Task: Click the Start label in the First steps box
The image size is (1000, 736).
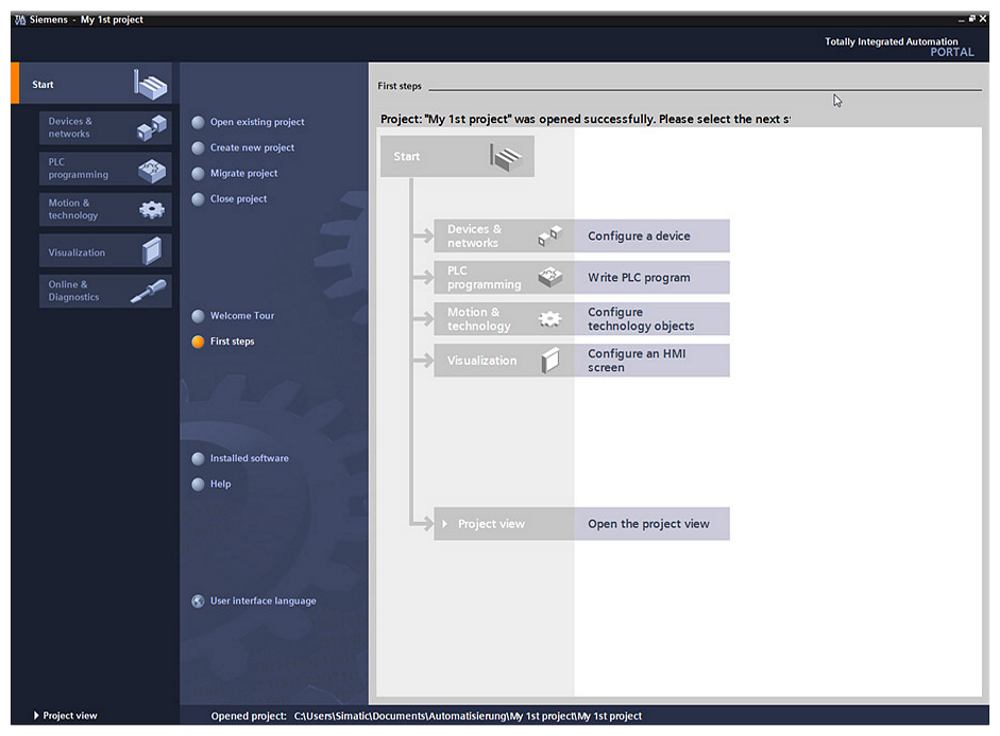Action: [x=407, y=156]
